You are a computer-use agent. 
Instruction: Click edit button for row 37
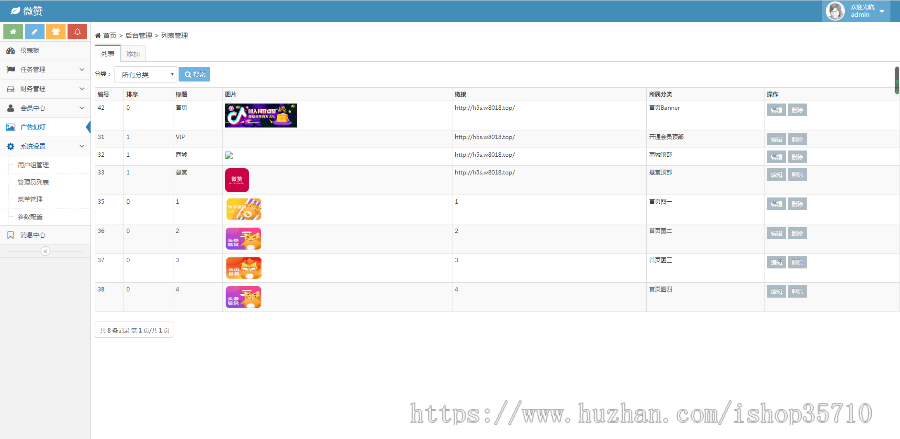pyautogui.click(x=776, y=262)
